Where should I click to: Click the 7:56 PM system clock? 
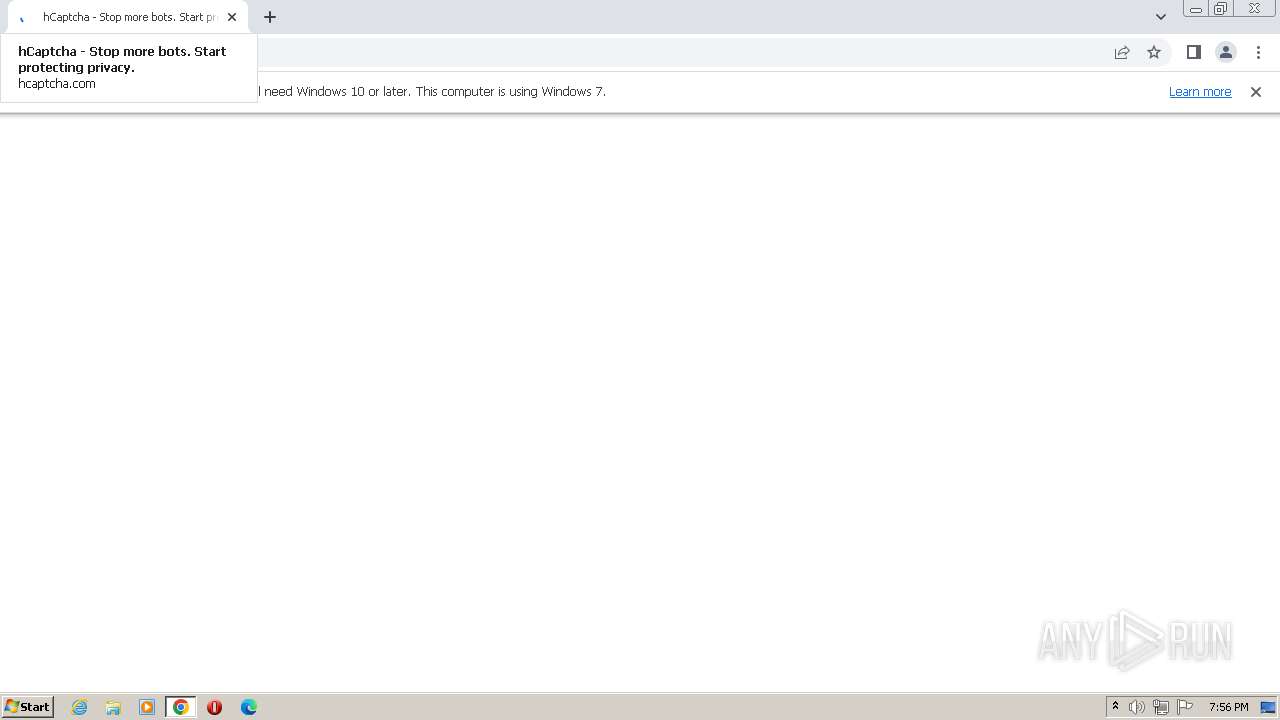(x=1228, y=707)
